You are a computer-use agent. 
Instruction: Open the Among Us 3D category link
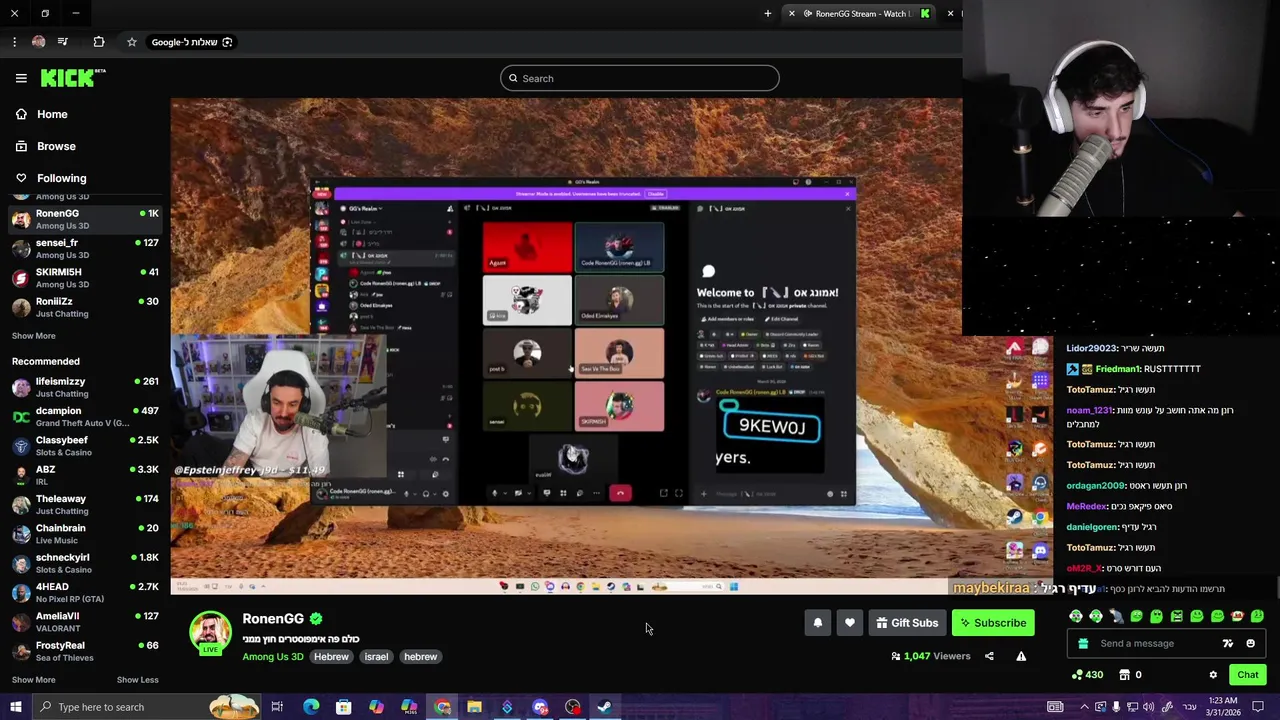click(272, 657)
